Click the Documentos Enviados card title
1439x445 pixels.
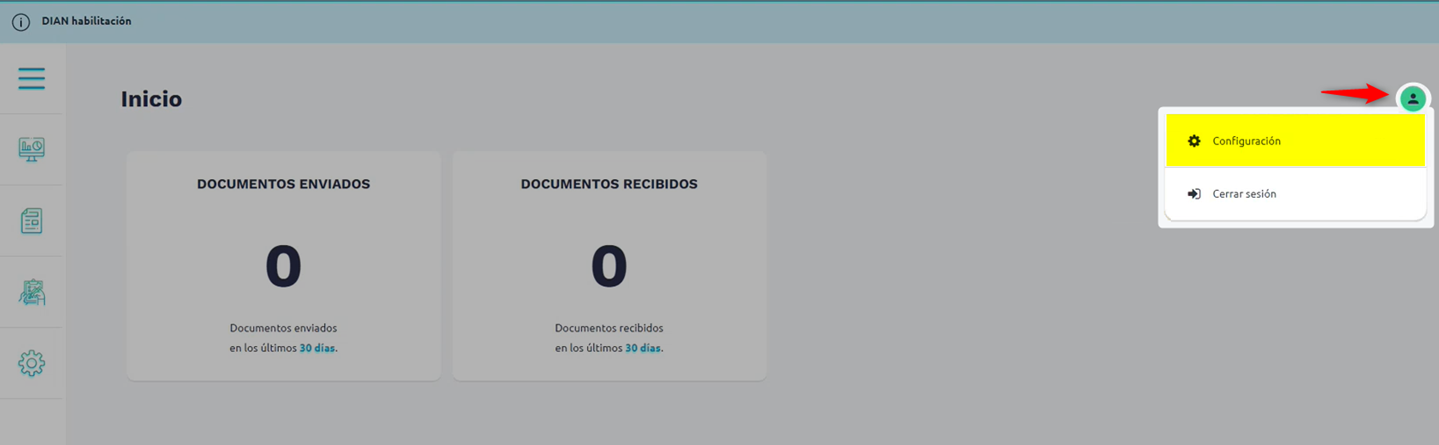tap(283, 184)
